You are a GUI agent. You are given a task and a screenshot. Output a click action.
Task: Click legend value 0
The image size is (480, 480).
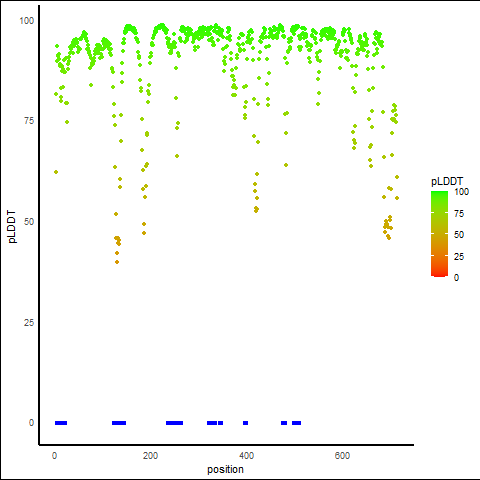(x=456, y=278)
